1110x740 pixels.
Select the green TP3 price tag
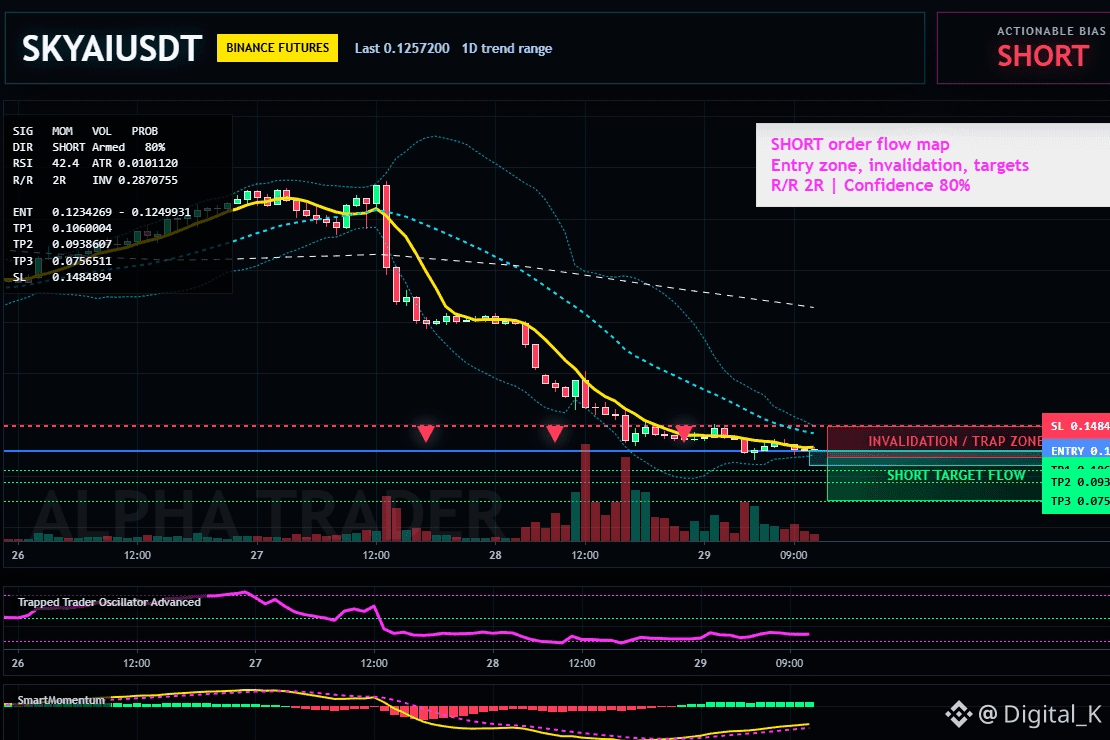(1076, 501)
